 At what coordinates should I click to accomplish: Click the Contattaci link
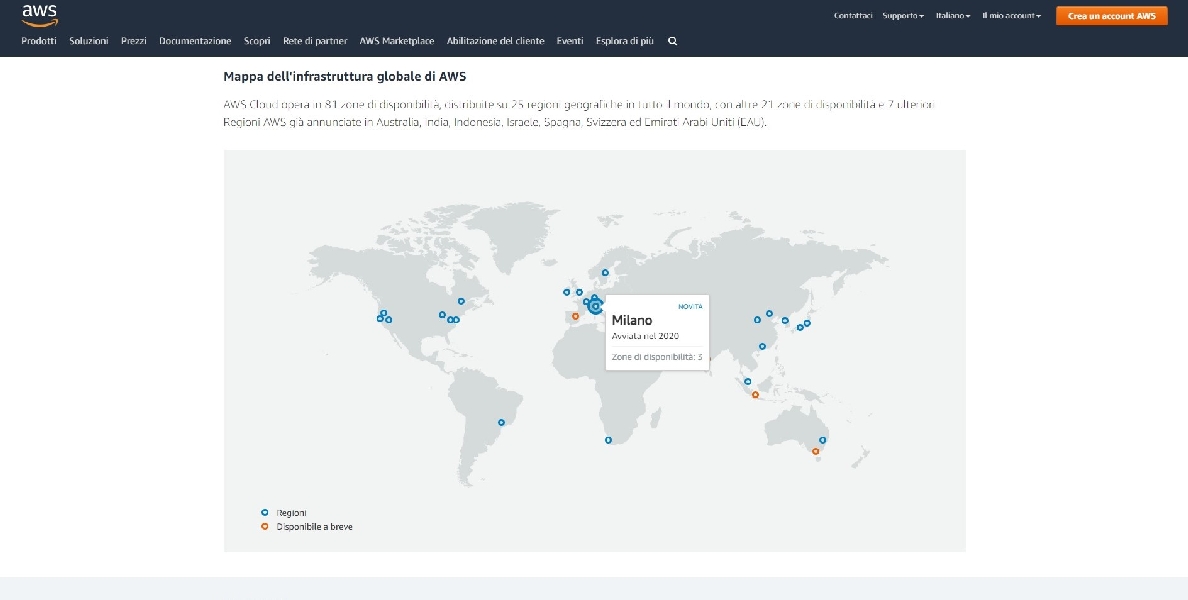click(853, 16)
